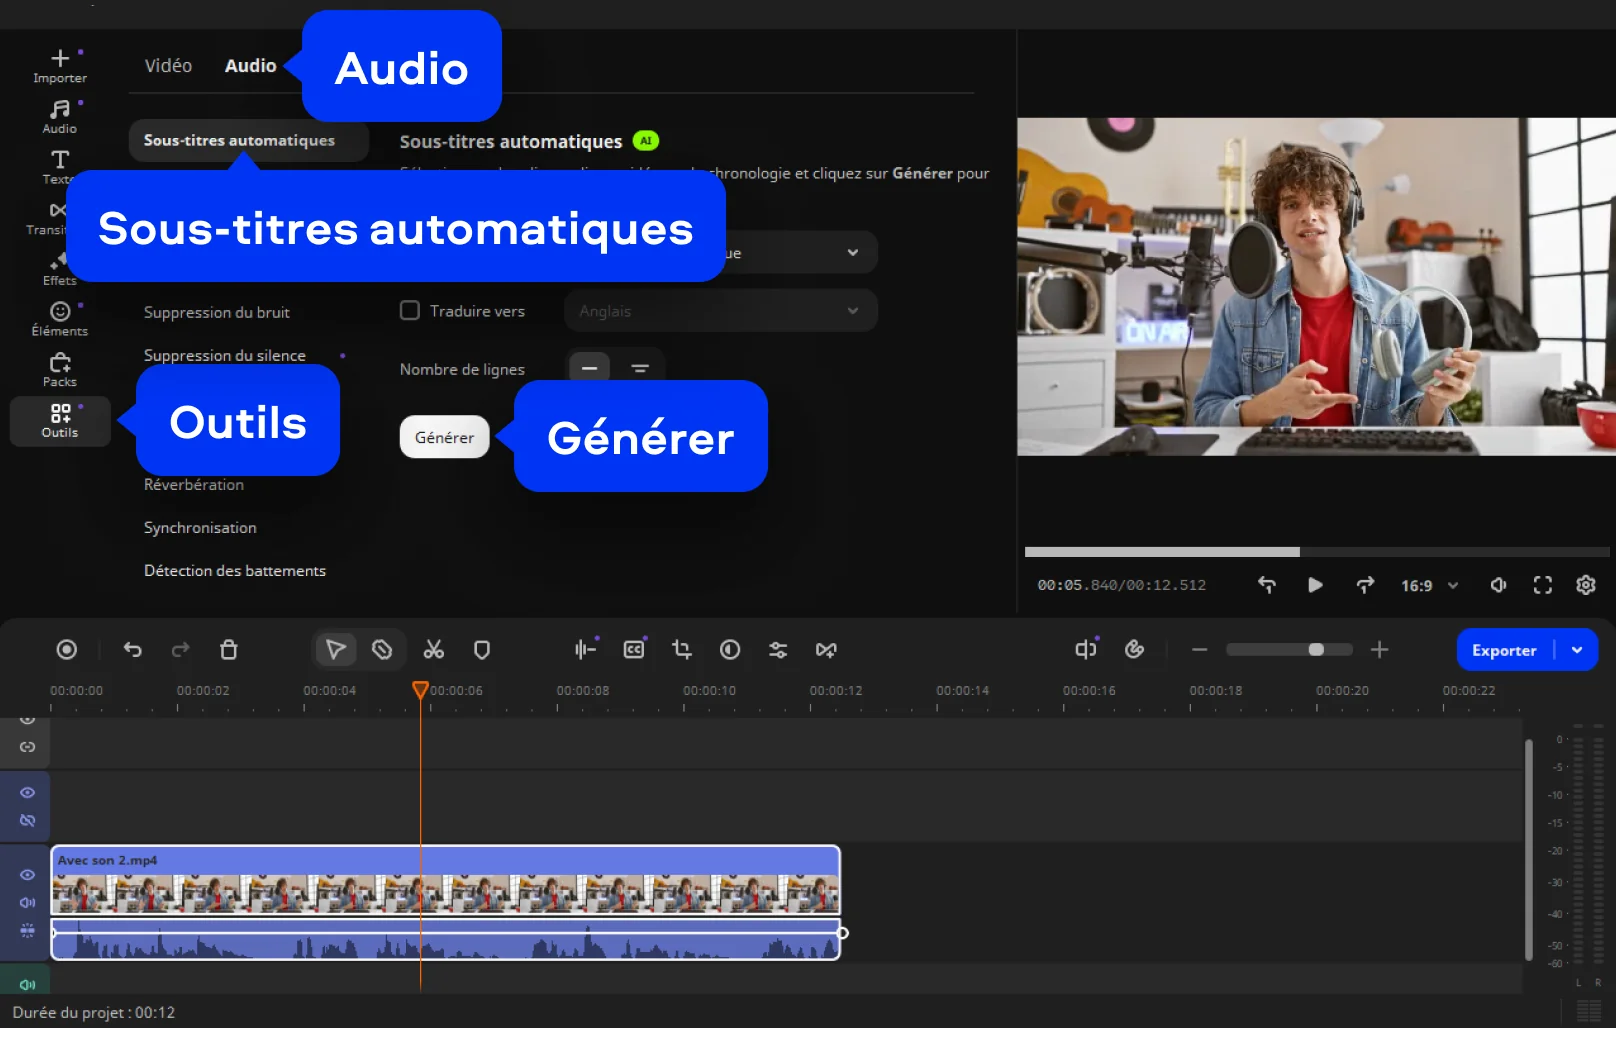Select the Packs sidebar icon
This screenshot has width=1616, height=1040.
point(60,370)
